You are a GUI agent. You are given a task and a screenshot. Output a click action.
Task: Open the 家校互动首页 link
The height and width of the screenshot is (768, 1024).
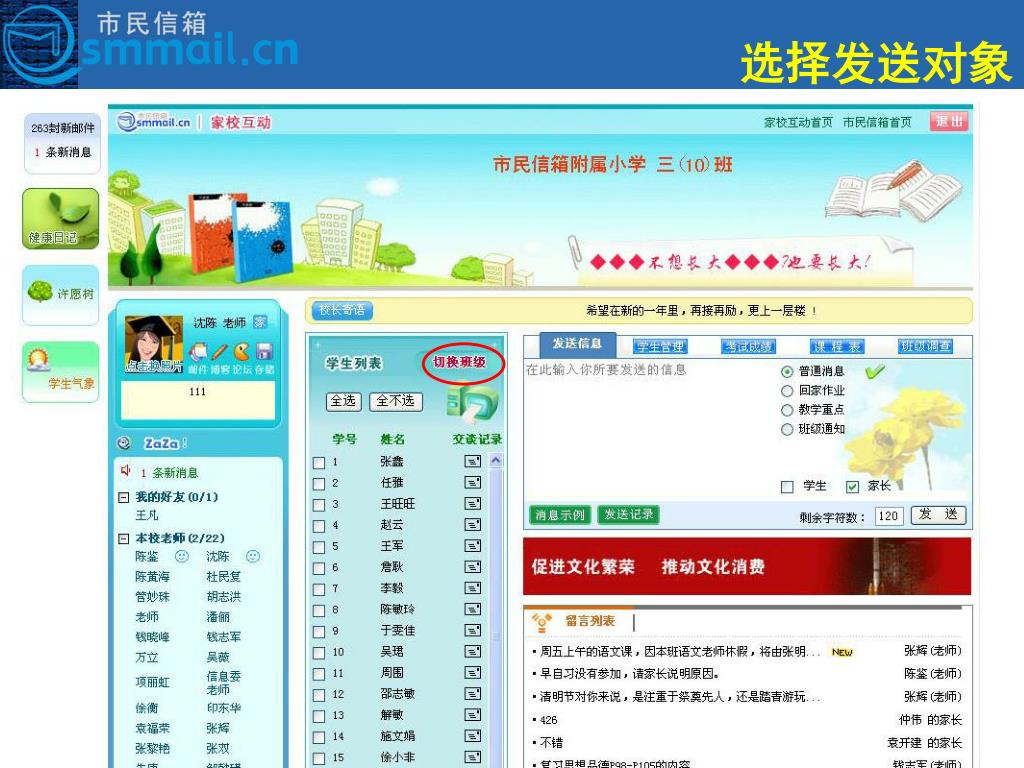point(798,122)
